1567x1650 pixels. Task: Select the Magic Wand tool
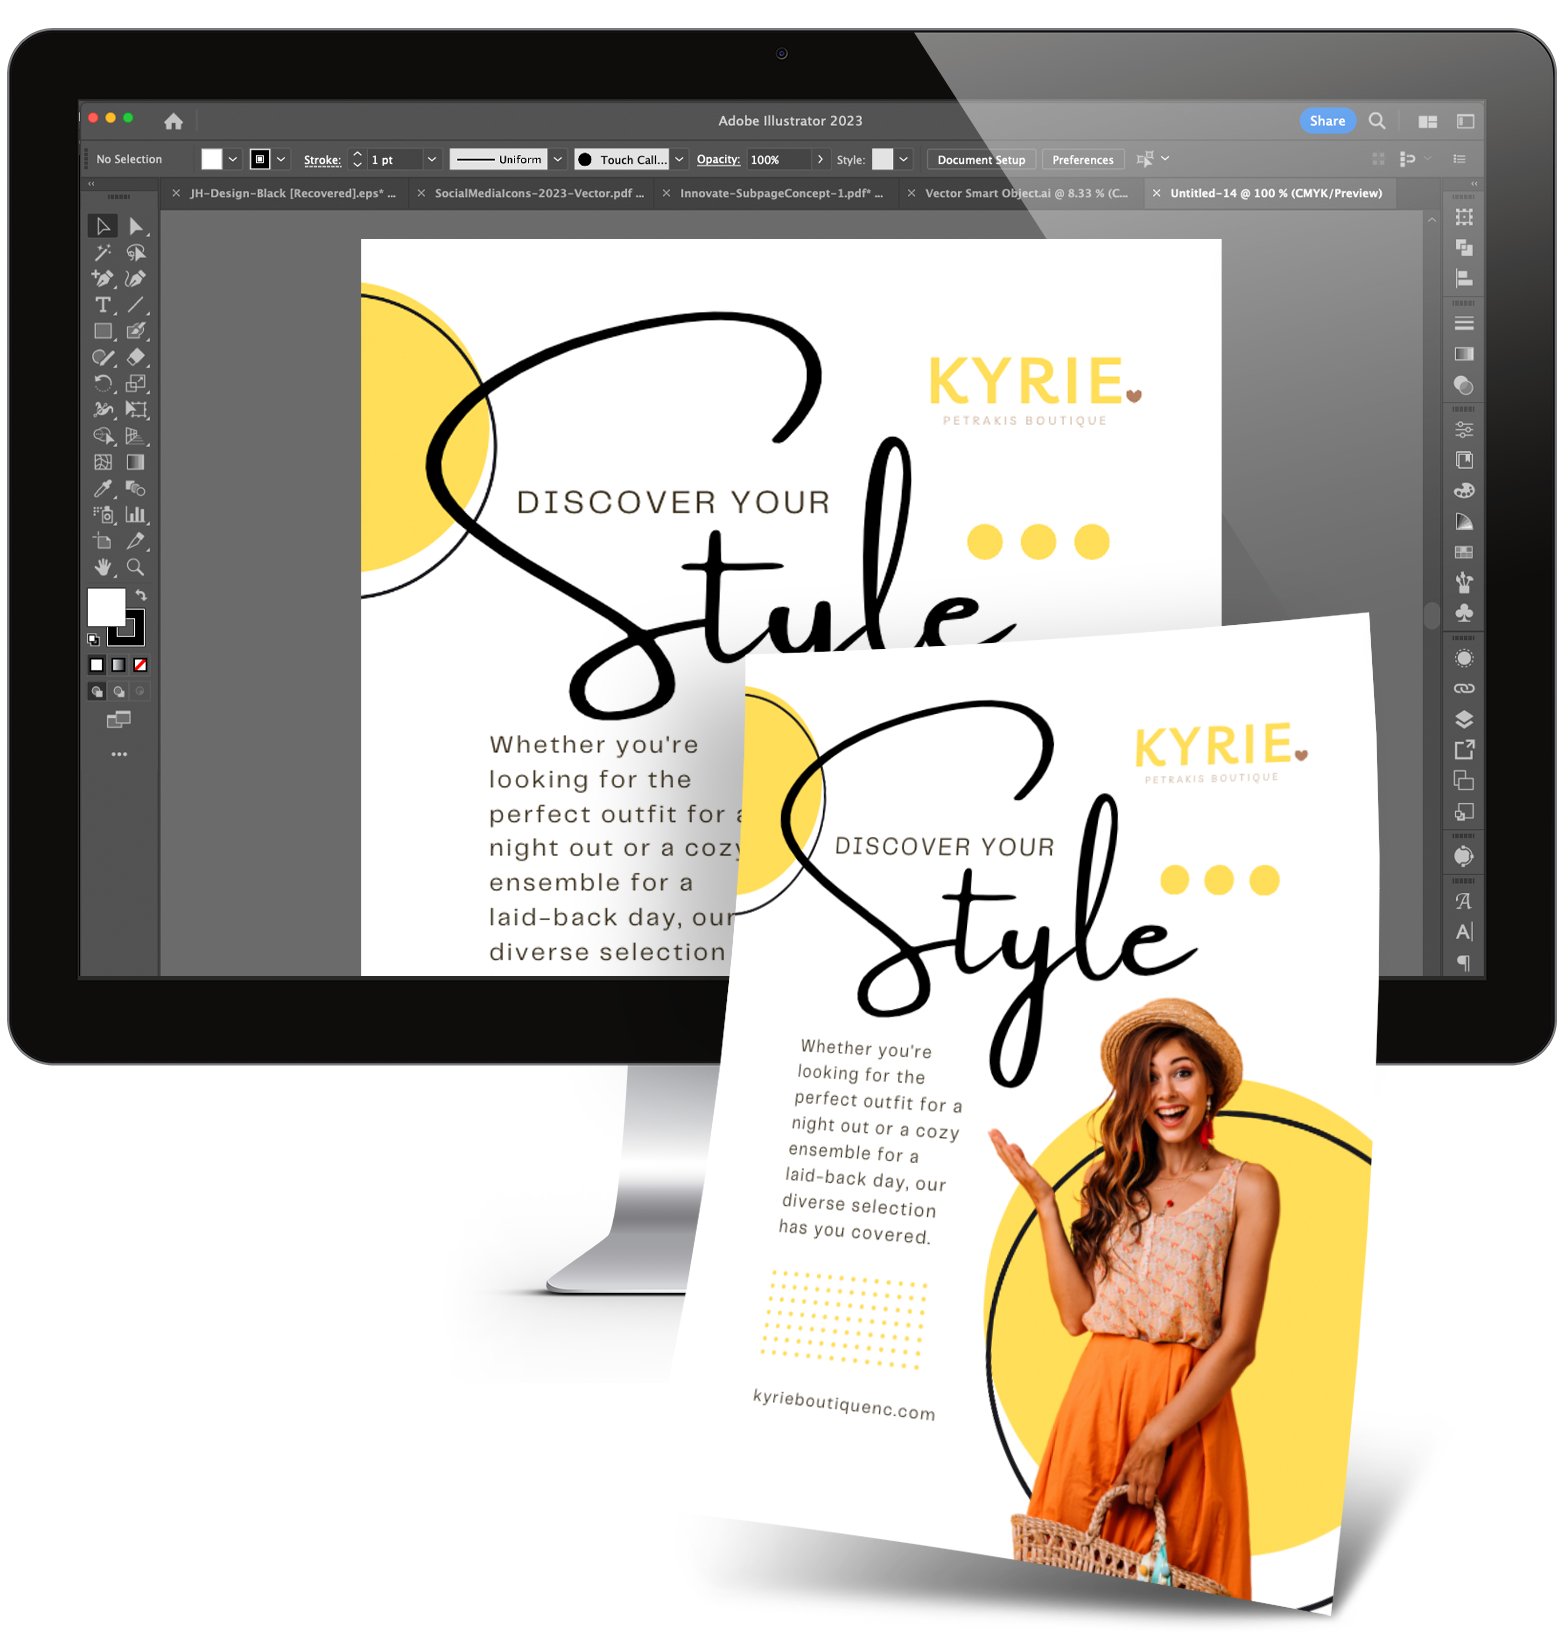point(102,253)
